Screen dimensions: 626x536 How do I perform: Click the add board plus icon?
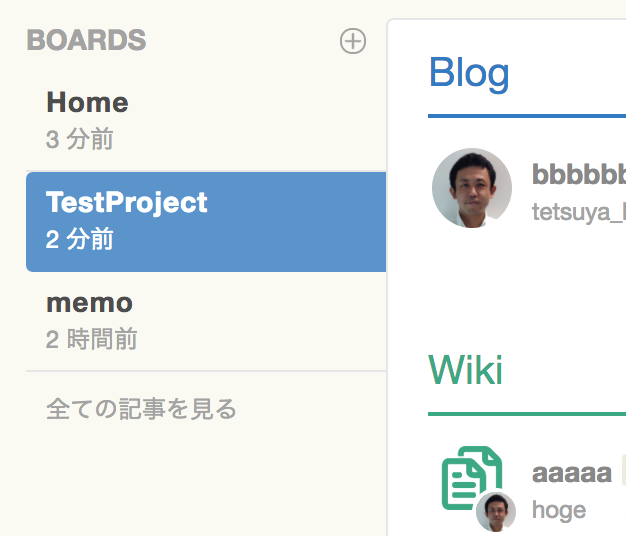click(x=353, y=41)
